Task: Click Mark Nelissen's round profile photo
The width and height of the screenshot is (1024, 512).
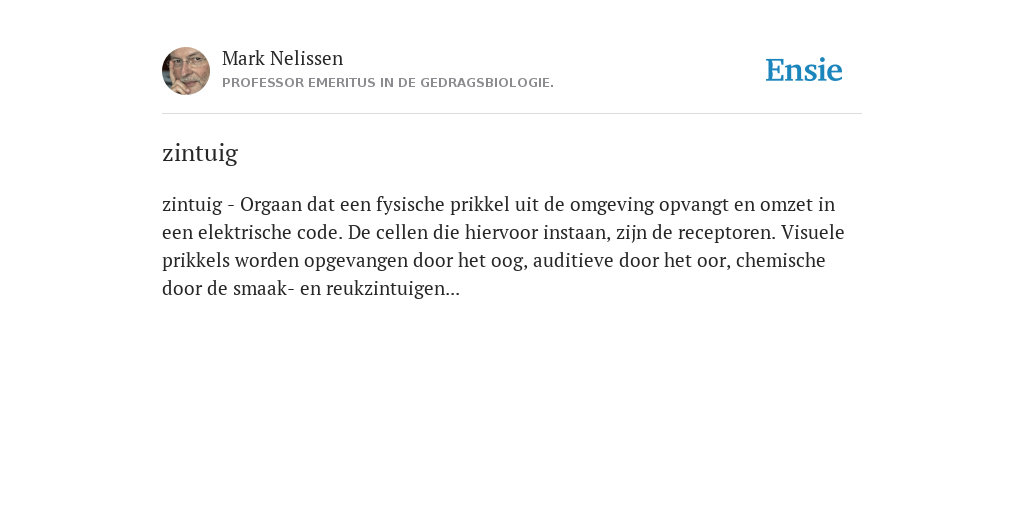Action: 186,71
